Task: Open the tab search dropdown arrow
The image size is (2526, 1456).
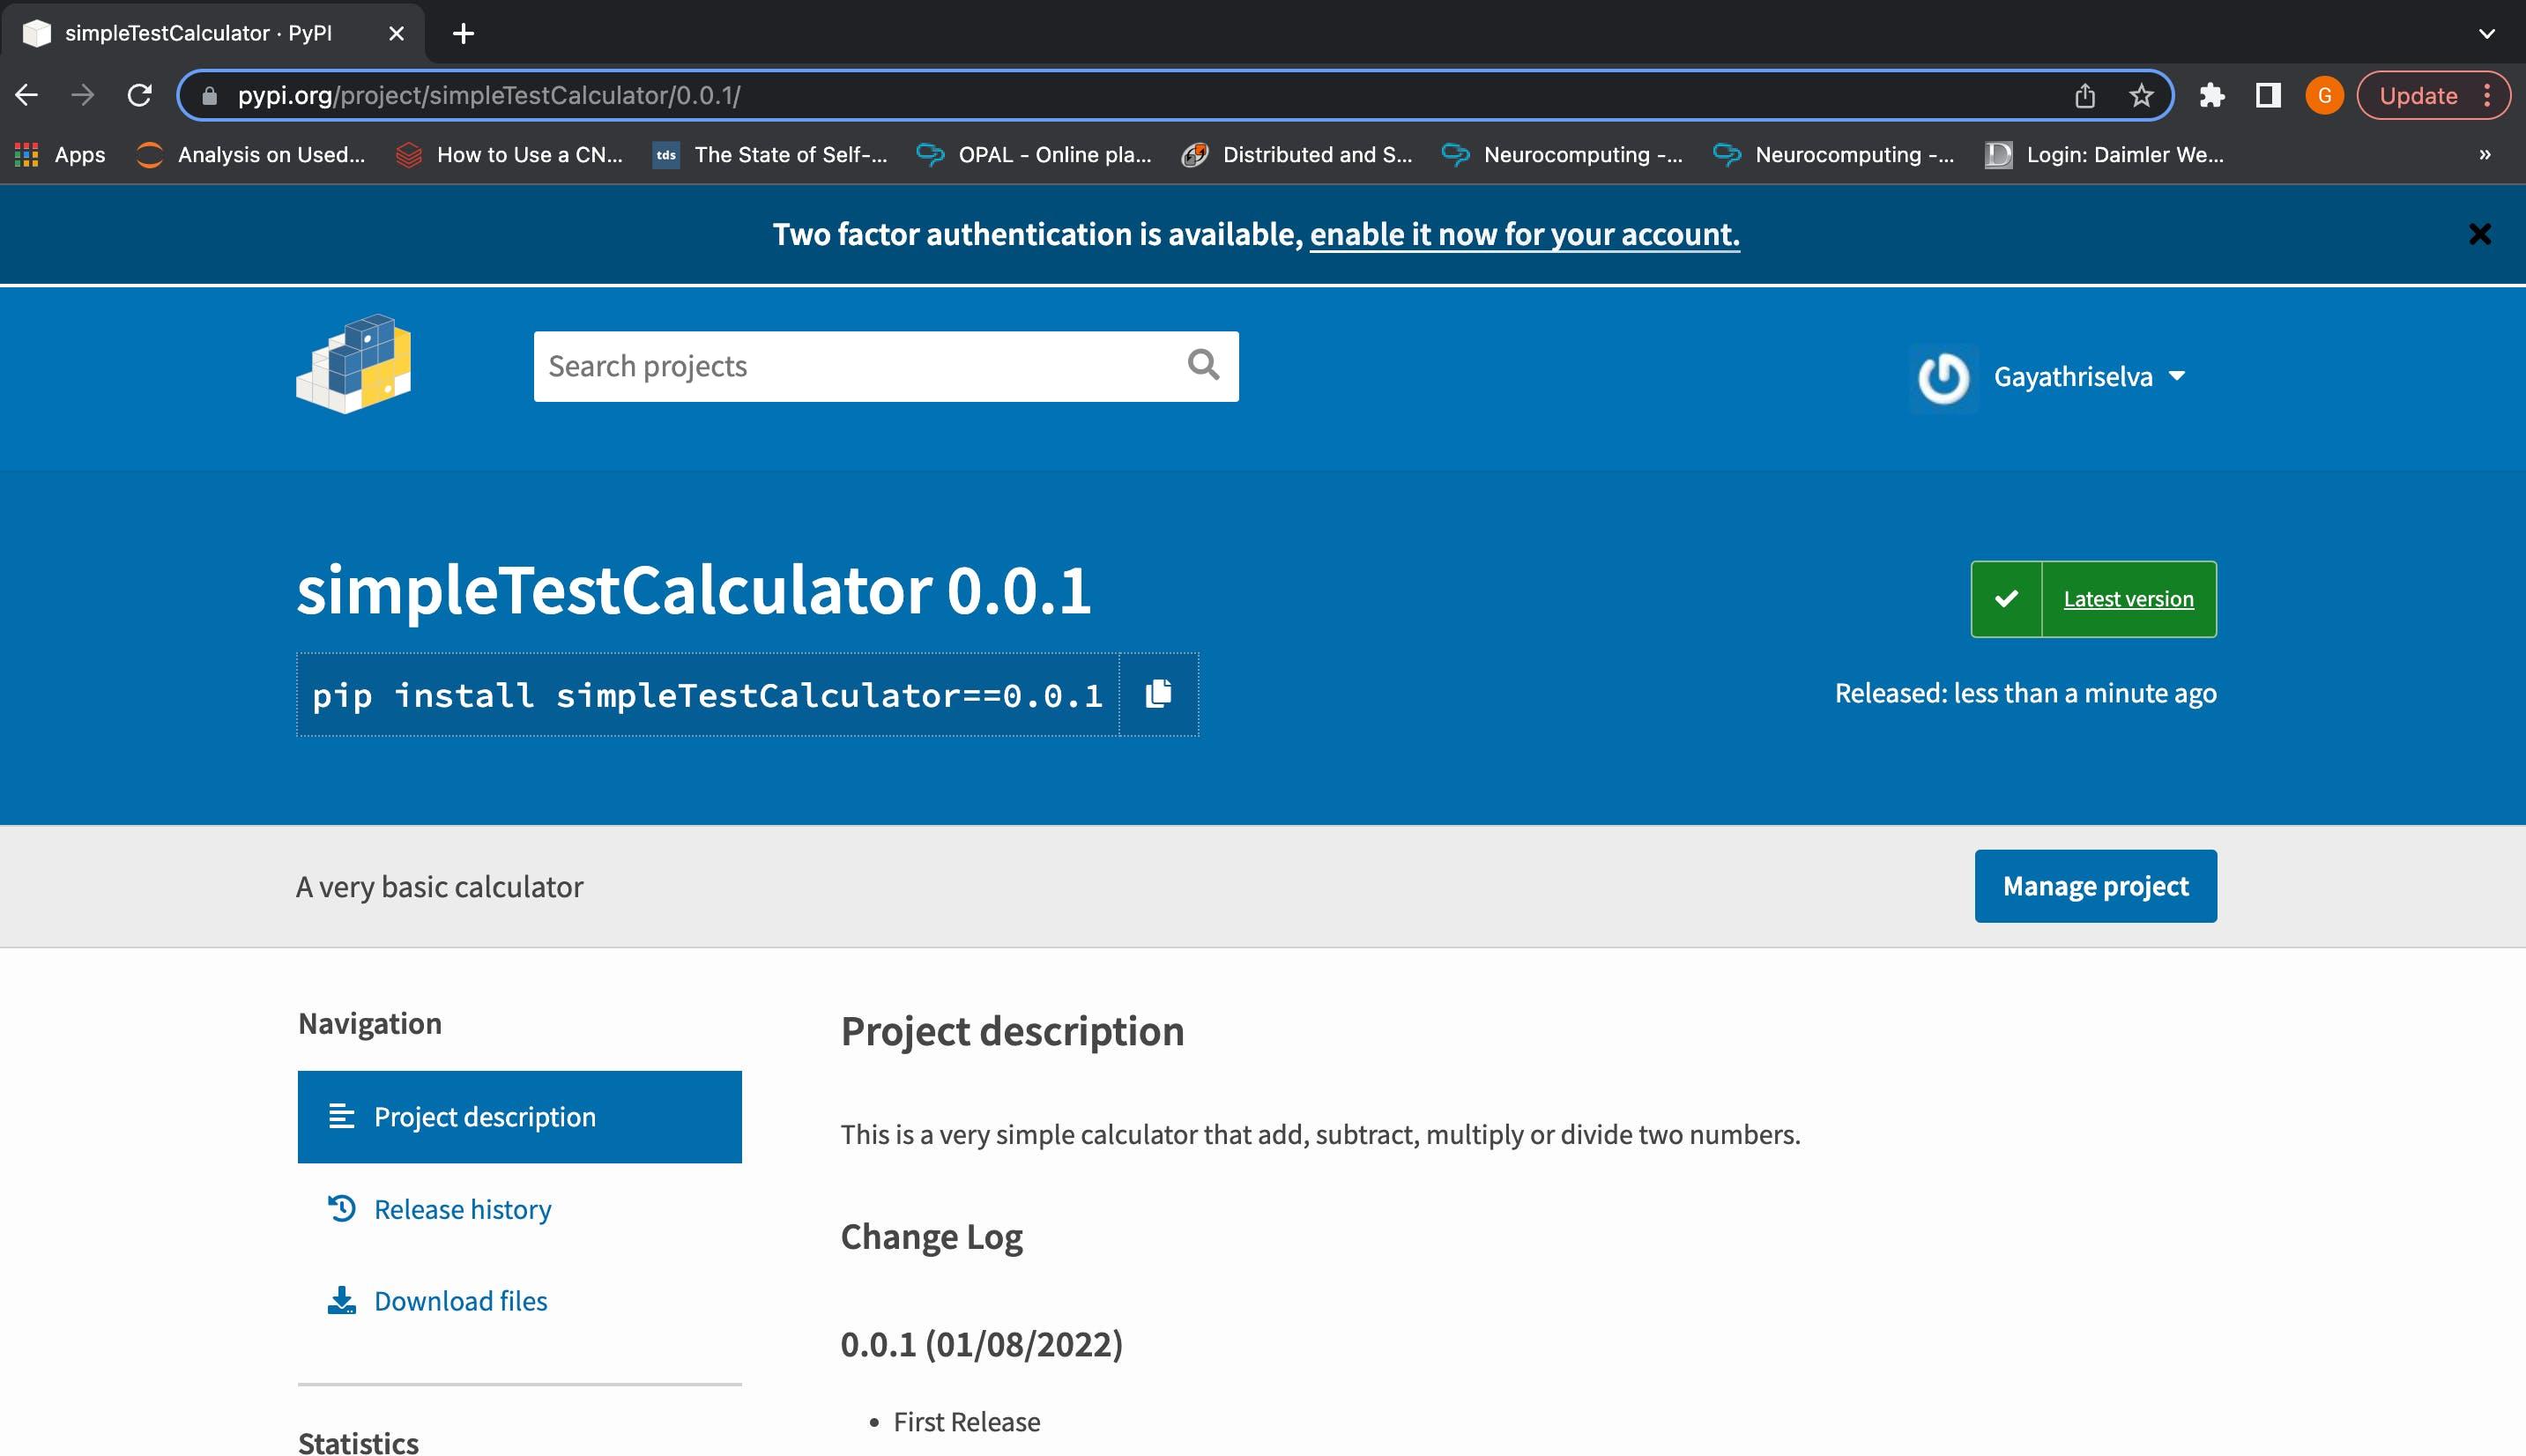Action: tap(2486, 34)
